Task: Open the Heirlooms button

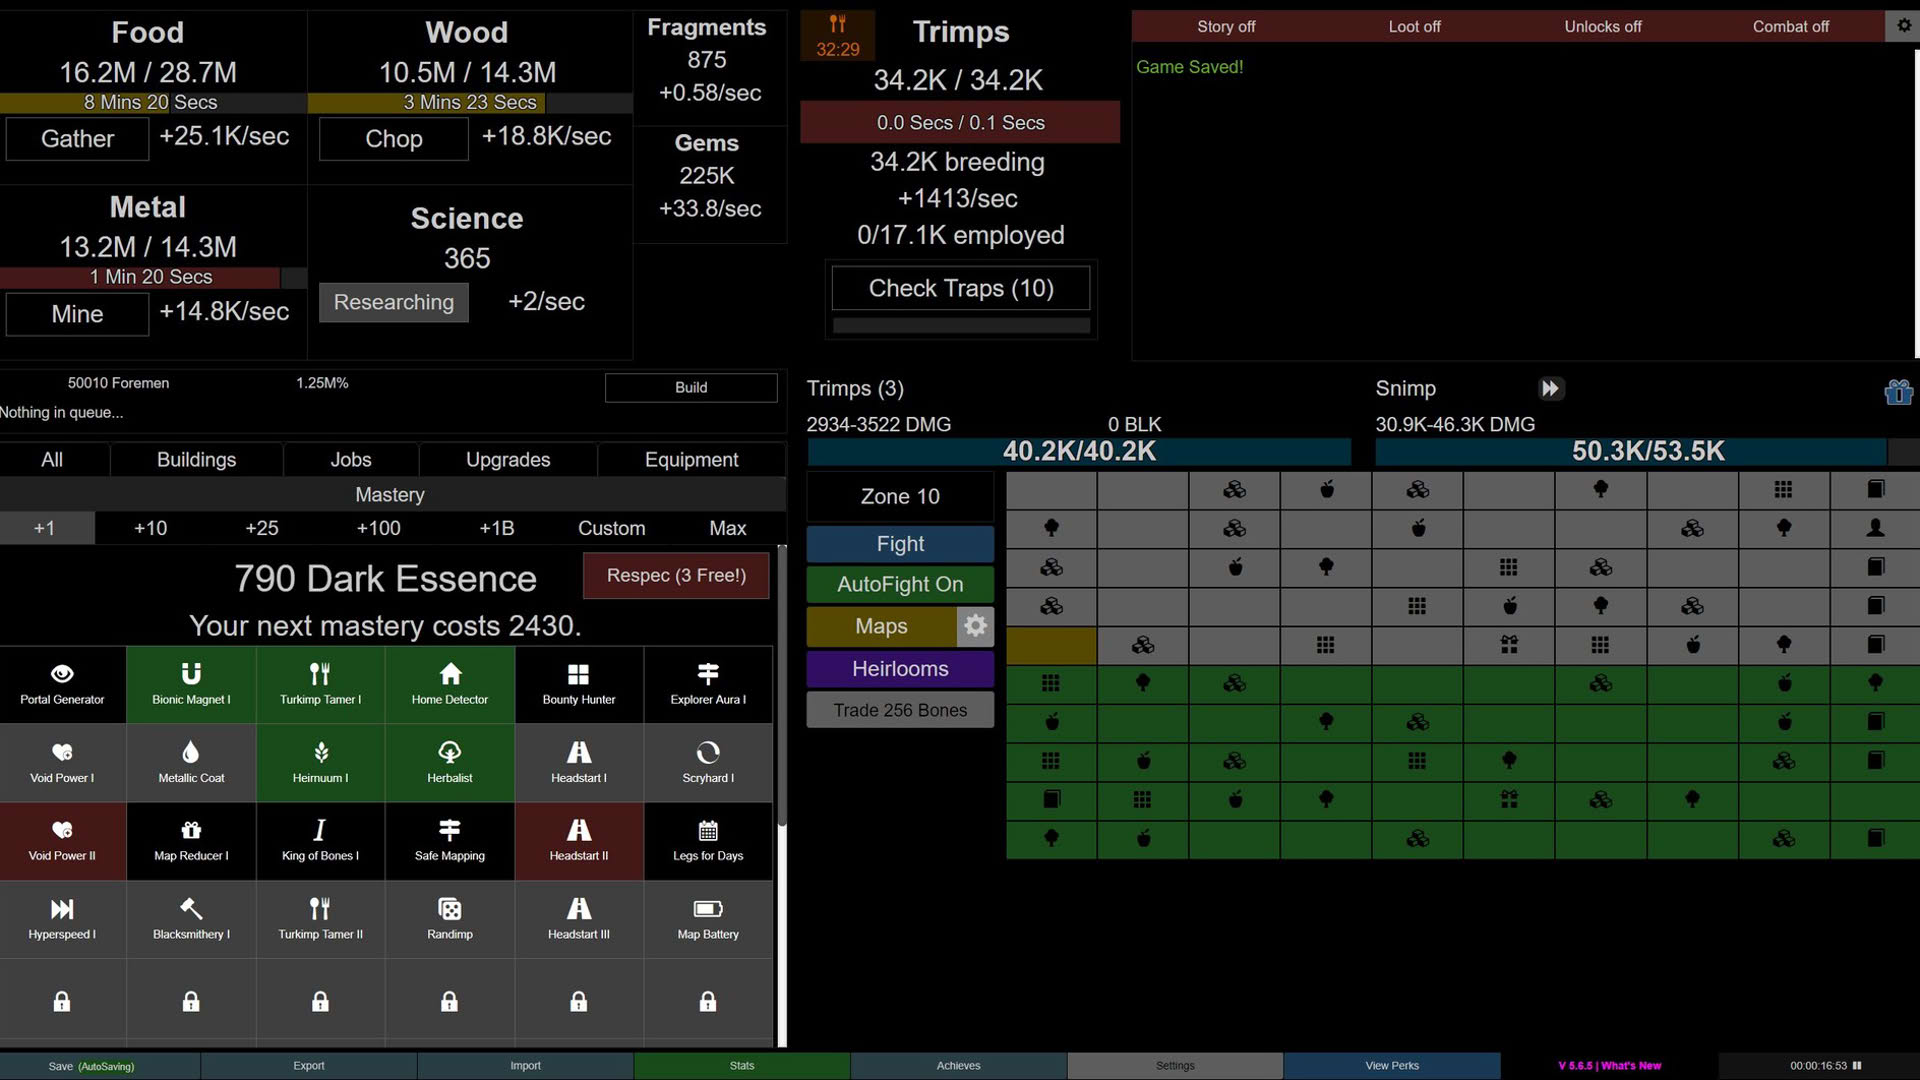Action: [900, 668]
